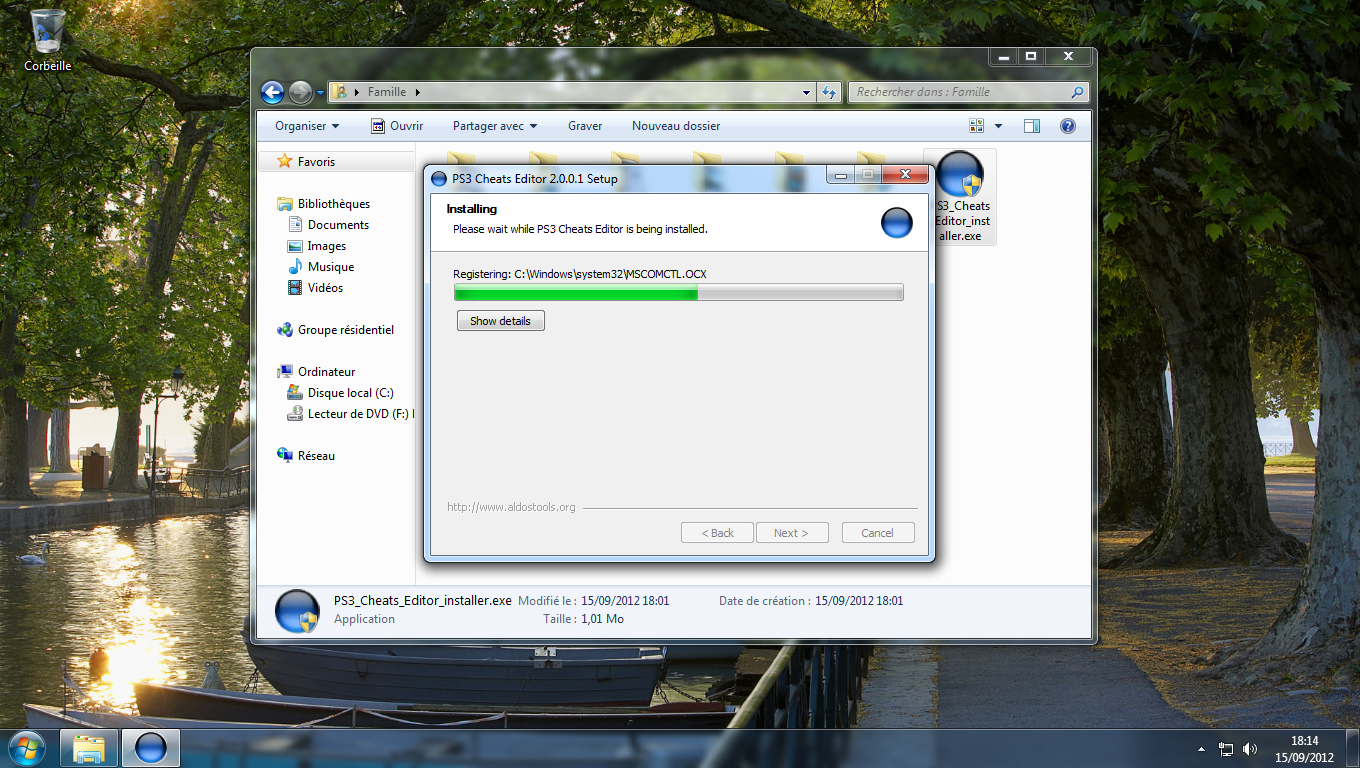Open the Organiser menu
This screenshot has width=1360, height=768.
[x=307, y=126]
